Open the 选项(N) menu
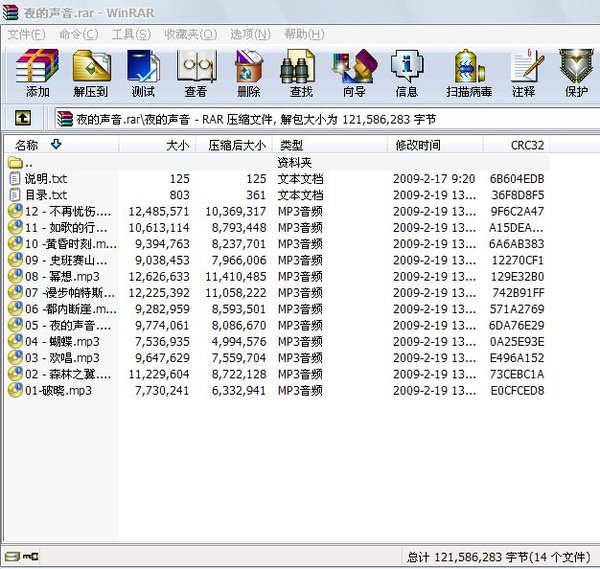This screenshot has height=569, width=600. pyautogui.click(x=250, y=34)
